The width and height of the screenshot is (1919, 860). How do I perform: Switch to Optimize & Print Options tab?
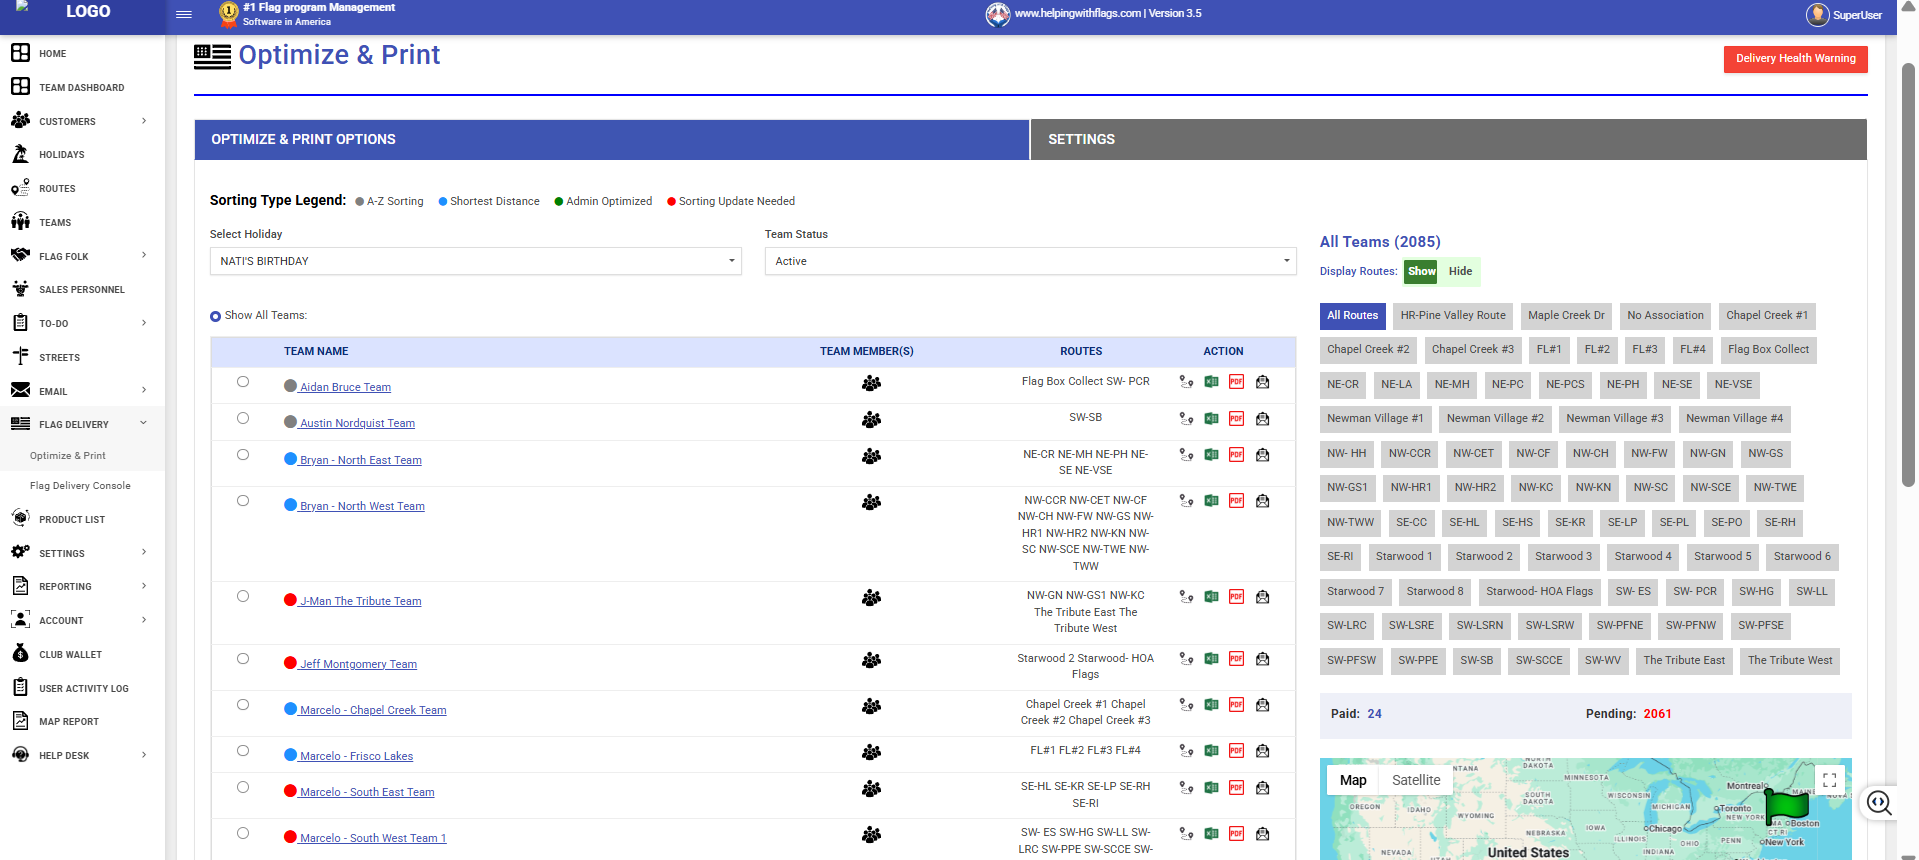coord(611,139)
